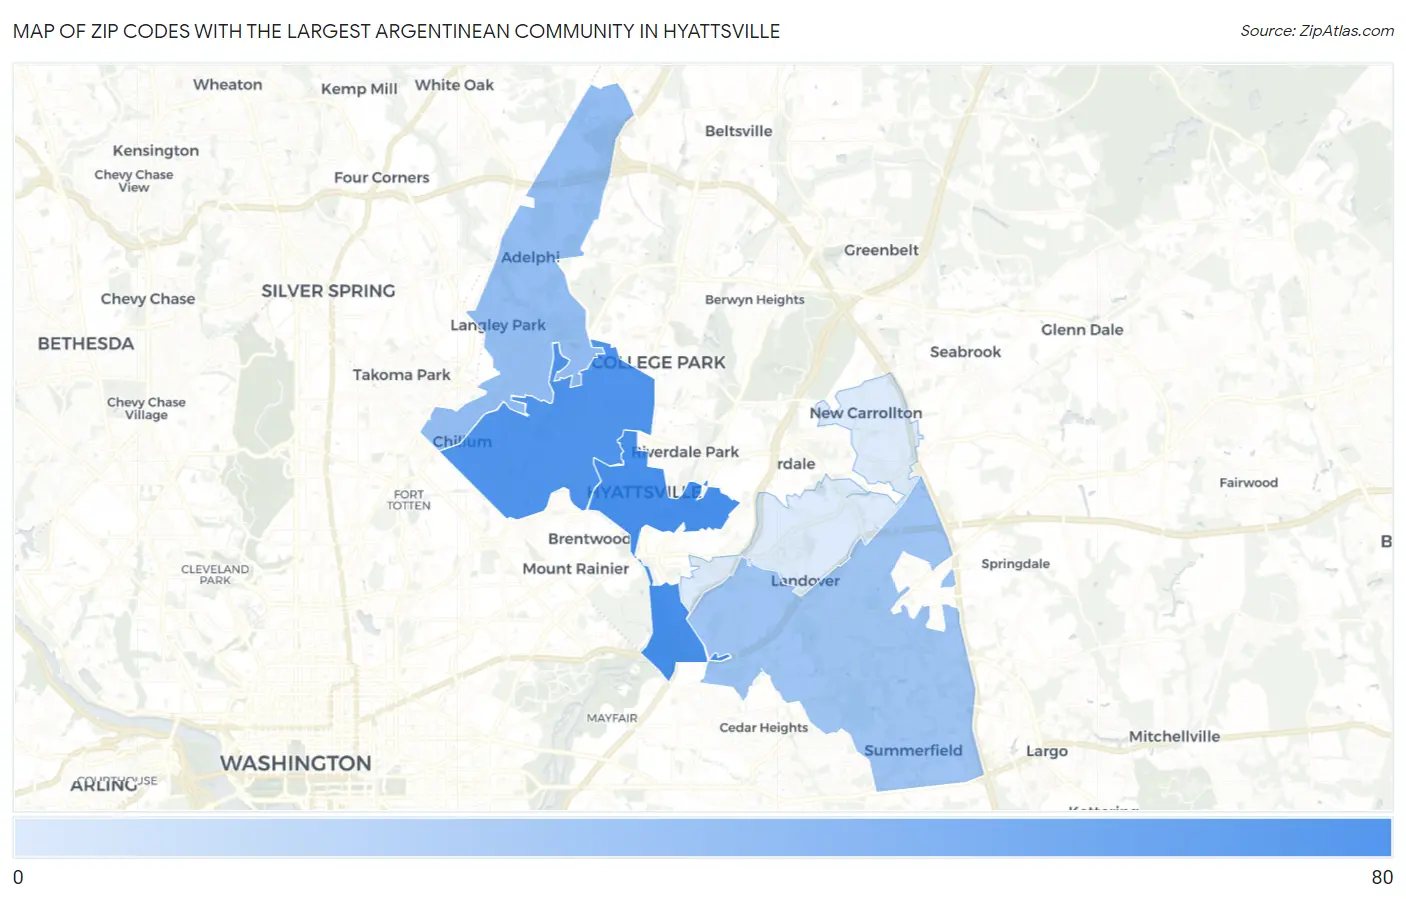Click the MAYFAIR label

(x=612, y=718)
